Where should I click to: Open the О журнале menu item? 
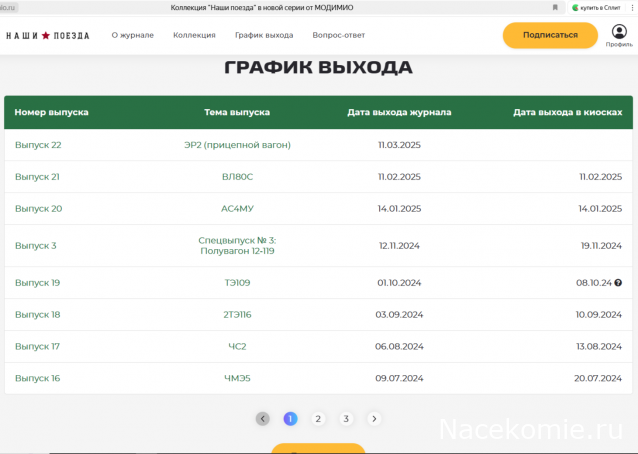[132, 35]
